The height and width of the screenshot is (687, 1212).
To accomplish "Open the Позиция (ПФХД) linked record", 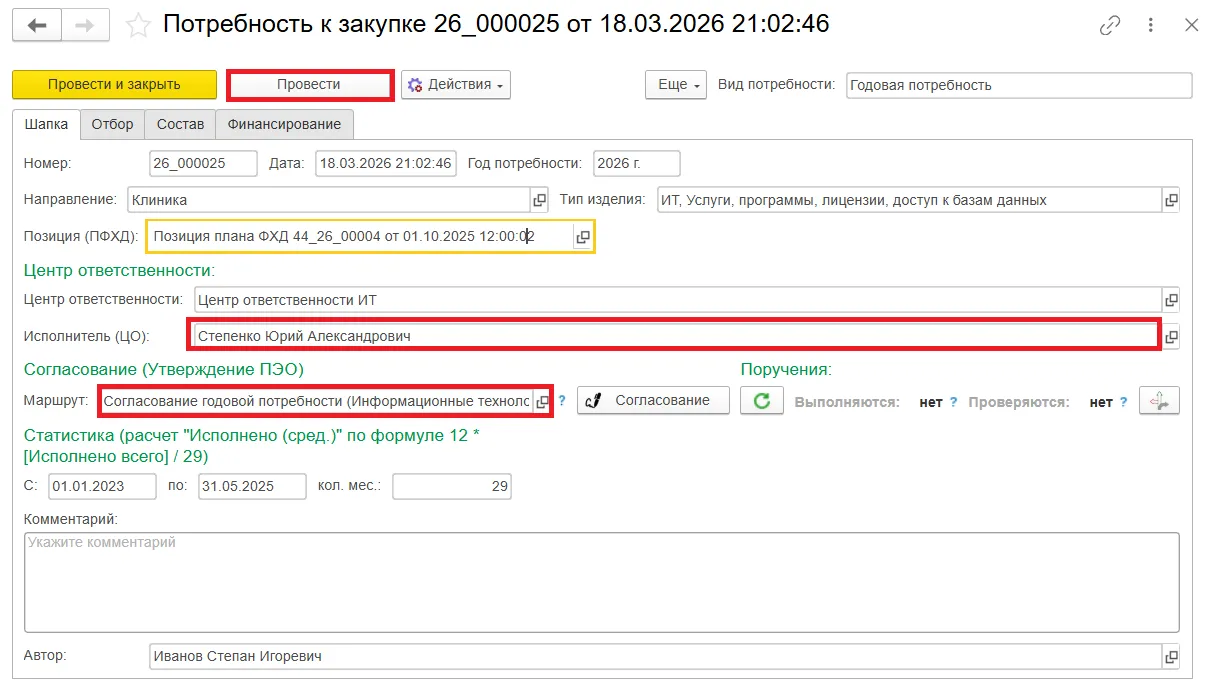I will coord(582,237).
